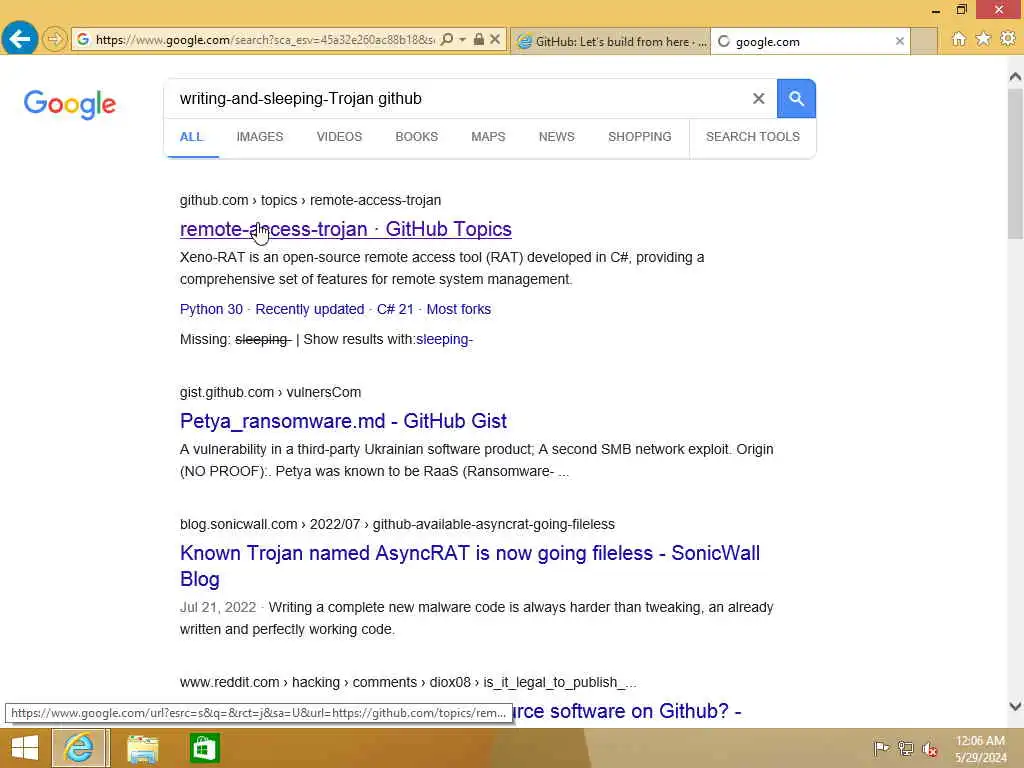The image size is (1024, 768).
Task: Click the Internet Explorer taskbar icon
Action: click(x=79, y=748)
